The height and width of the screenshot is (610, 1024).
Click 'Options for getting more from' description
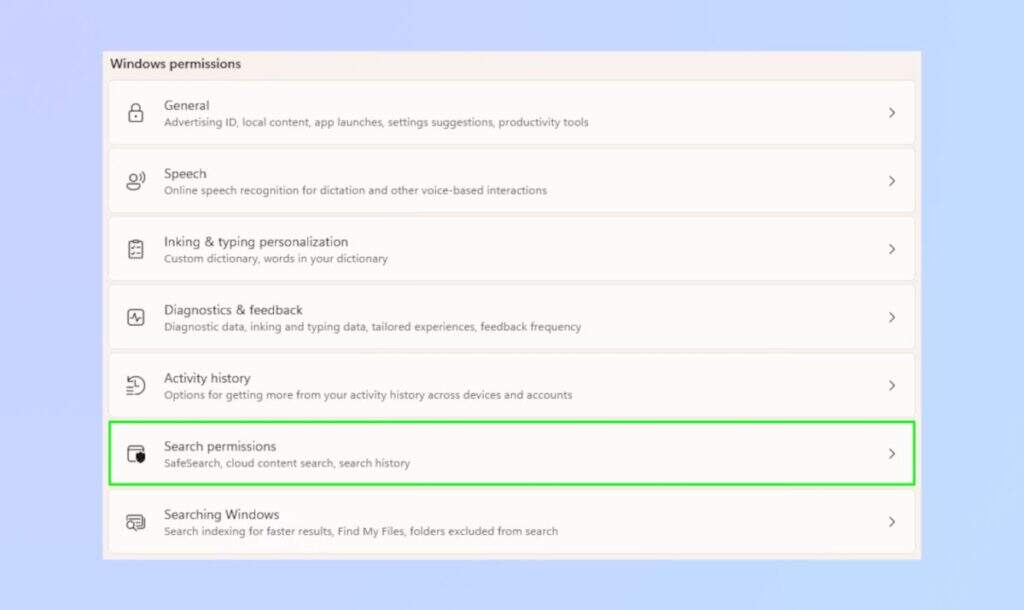[x=368, y=395]
